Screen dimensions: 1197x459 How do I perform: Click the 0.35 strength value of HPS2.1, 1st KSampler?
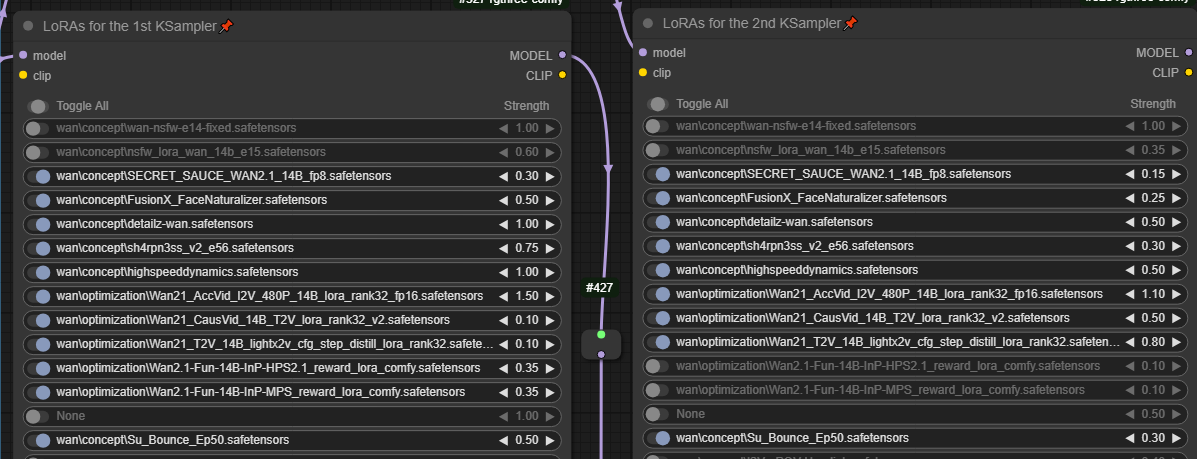(x=527, y=368)
